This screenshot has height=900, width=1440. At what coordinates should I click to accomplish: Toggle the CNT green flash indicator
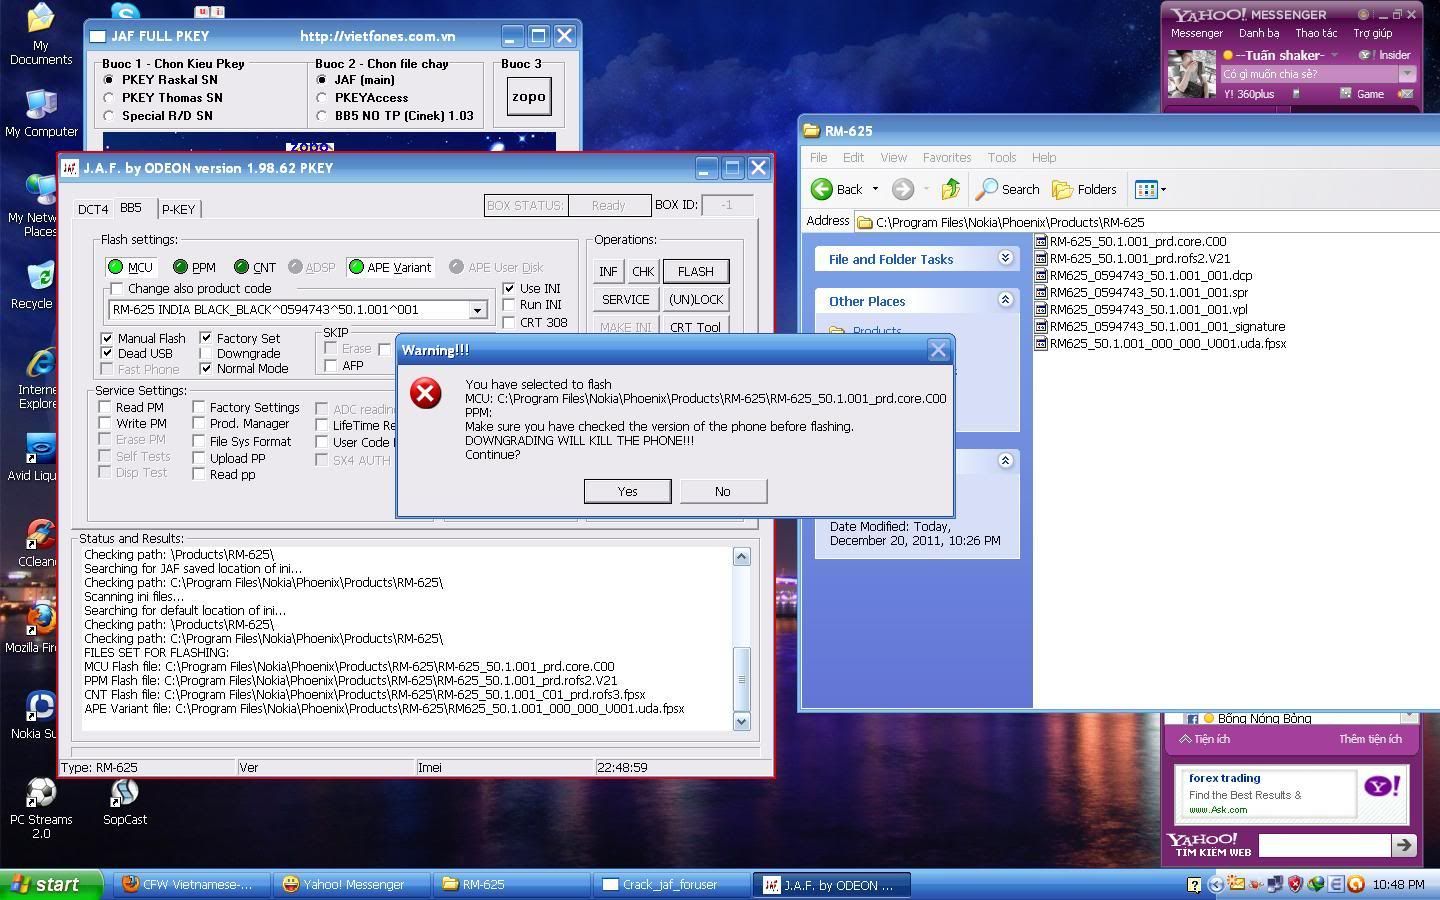(241, 267)
